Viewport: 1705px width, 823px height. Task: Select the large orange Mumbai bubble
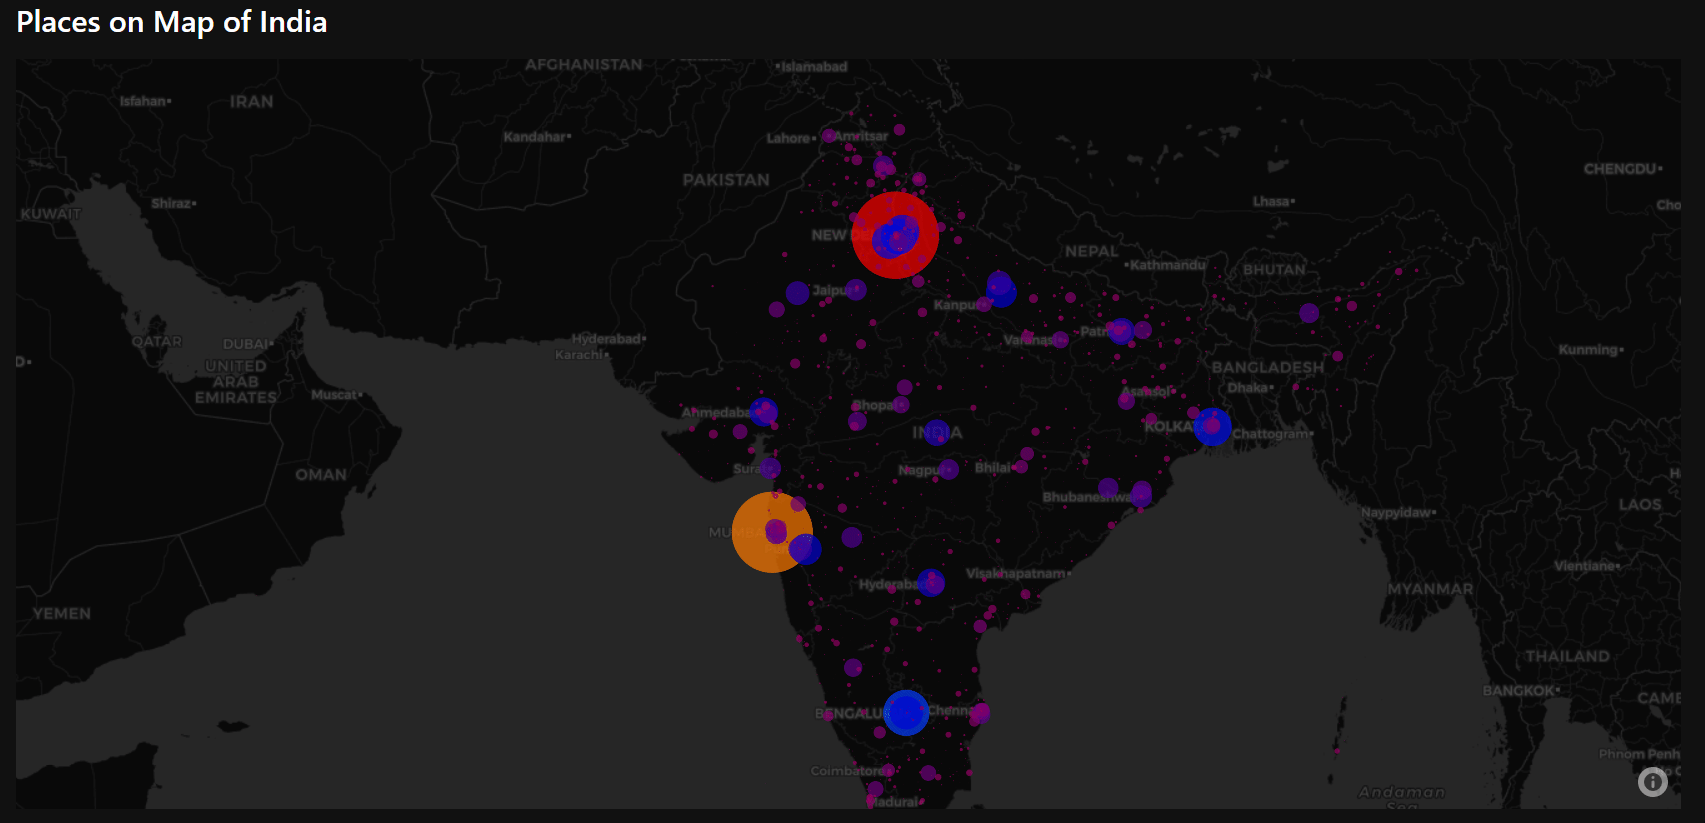point(772,532)
